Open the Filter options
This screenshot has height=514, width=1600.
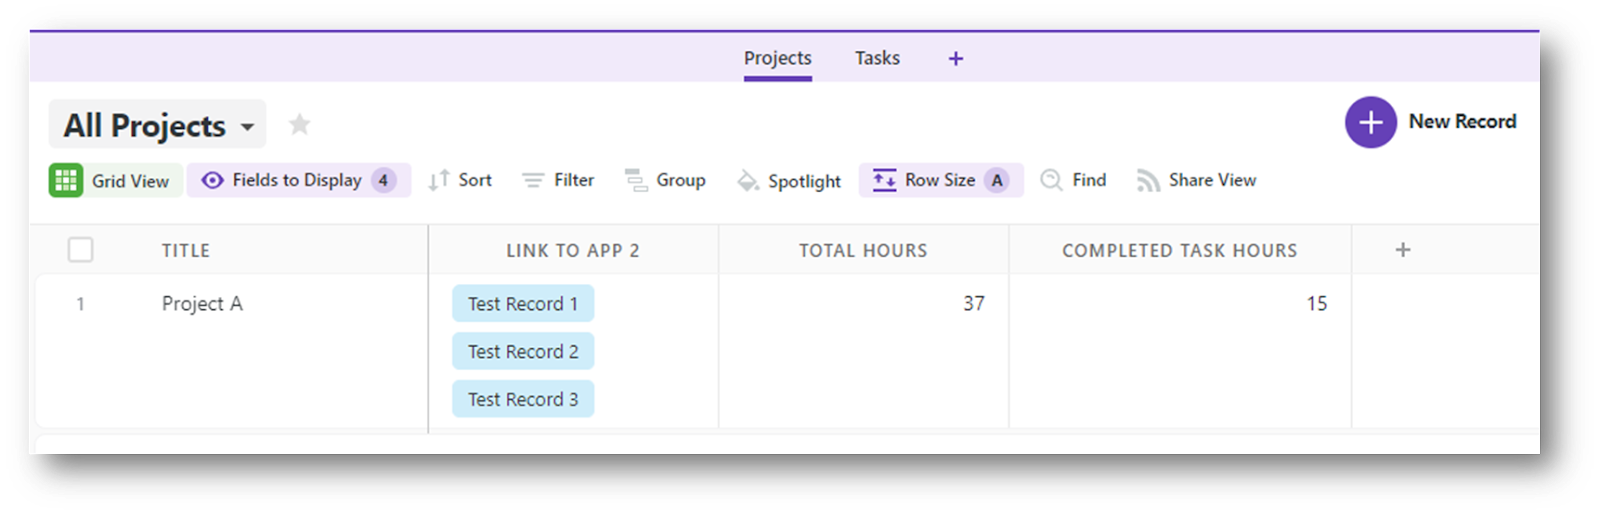558,180
